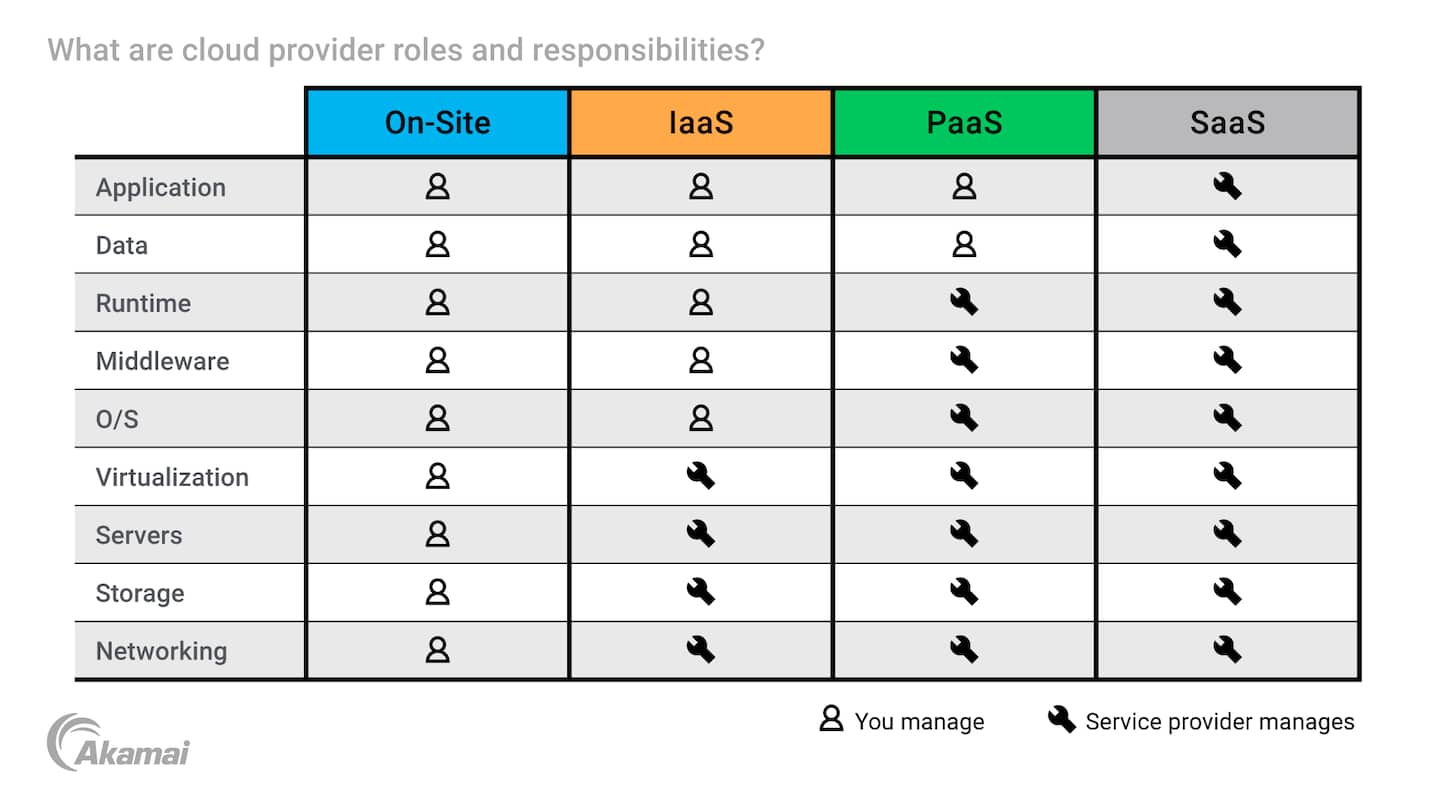The height and width of the screenshot is (810, 1440).
Task: Click the 'Service provider manages' legend wrench icon
Action: [x=1061, y=719]
